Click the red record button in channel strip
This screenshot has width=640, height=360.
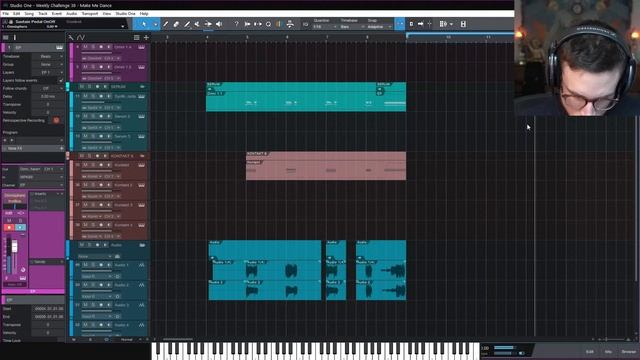(x=9, y=227)
